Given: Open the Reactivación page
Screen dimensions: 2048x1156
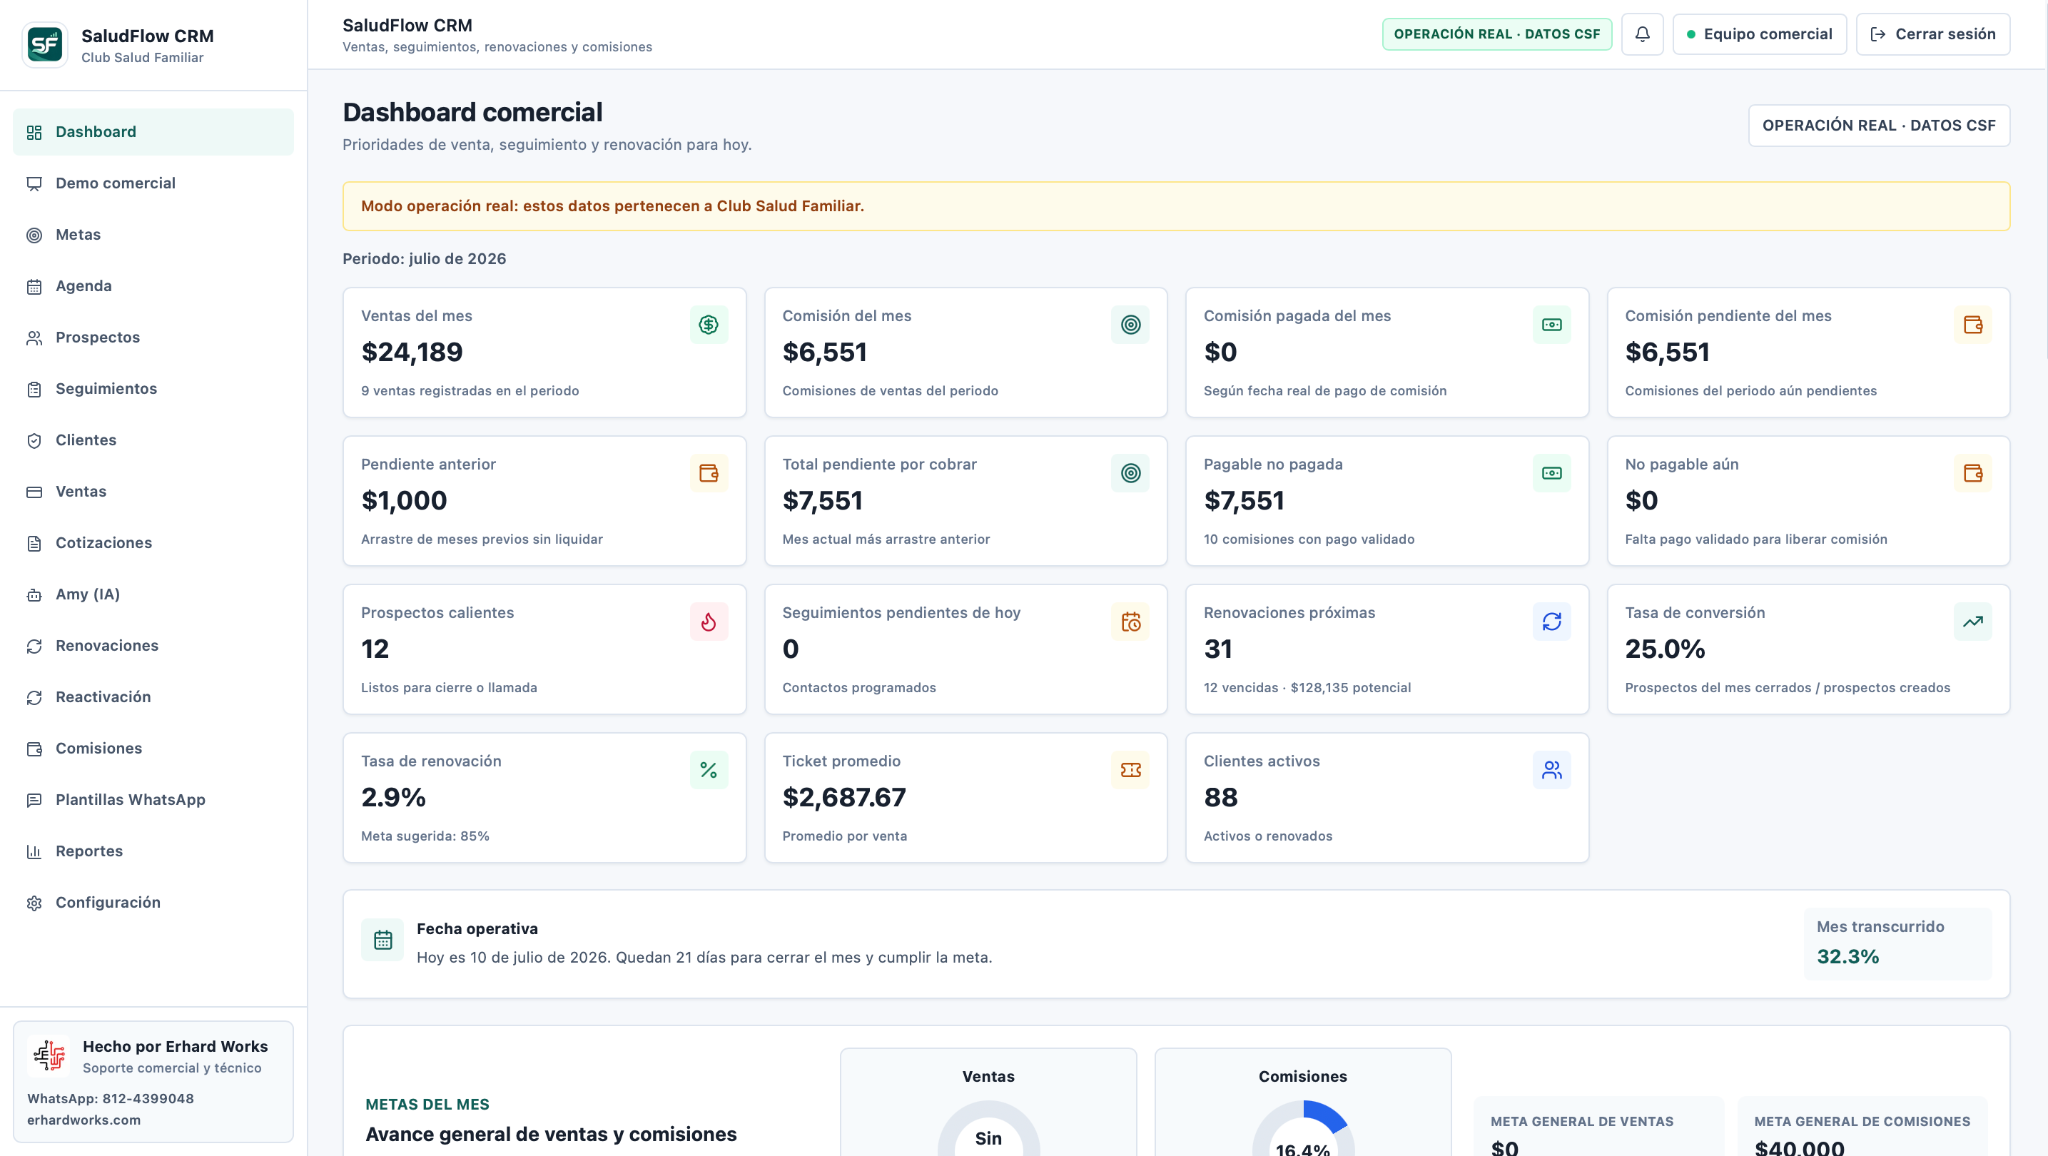Looking at the screenshot, I should pos(153,697).
